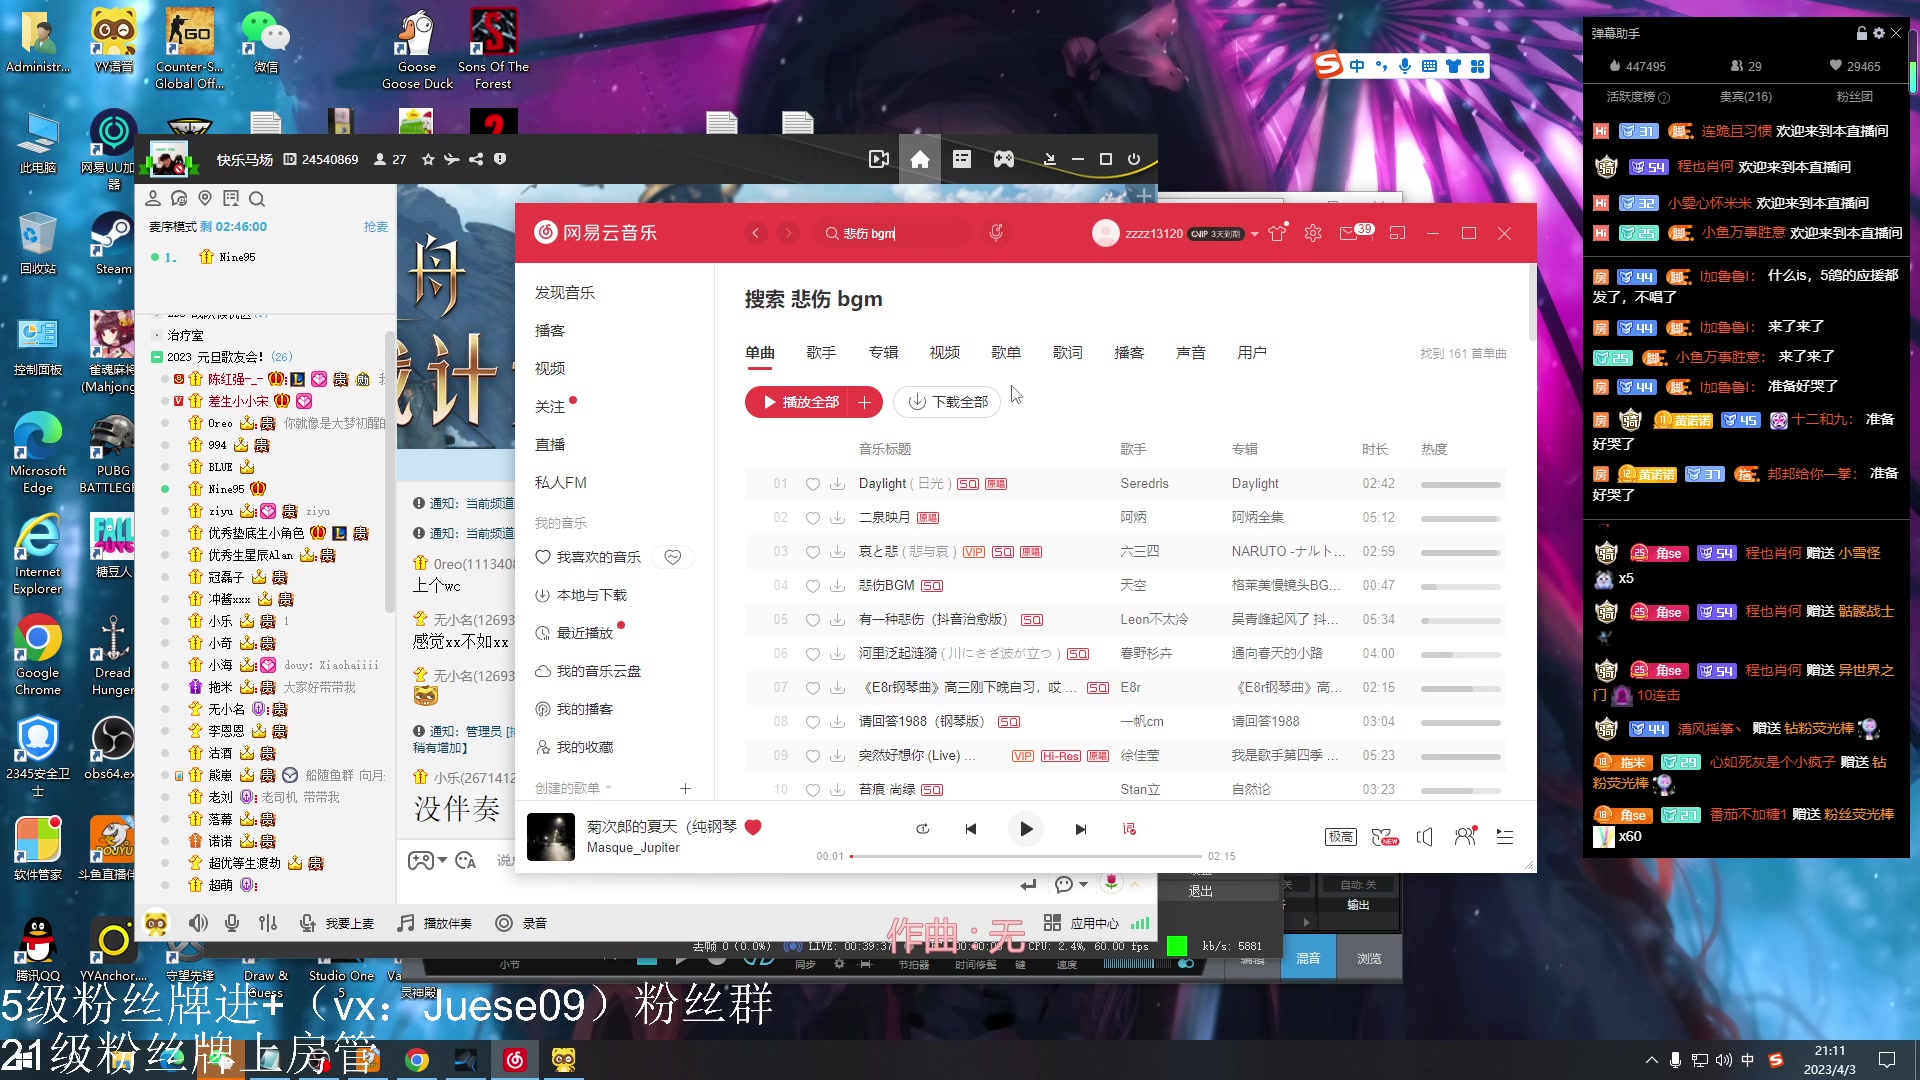Image resolution: width=1920 pixels, height=1080 pixels.
Task: Click the voice search microphone in NetEase Music
Action: click(x=996, y=233)
